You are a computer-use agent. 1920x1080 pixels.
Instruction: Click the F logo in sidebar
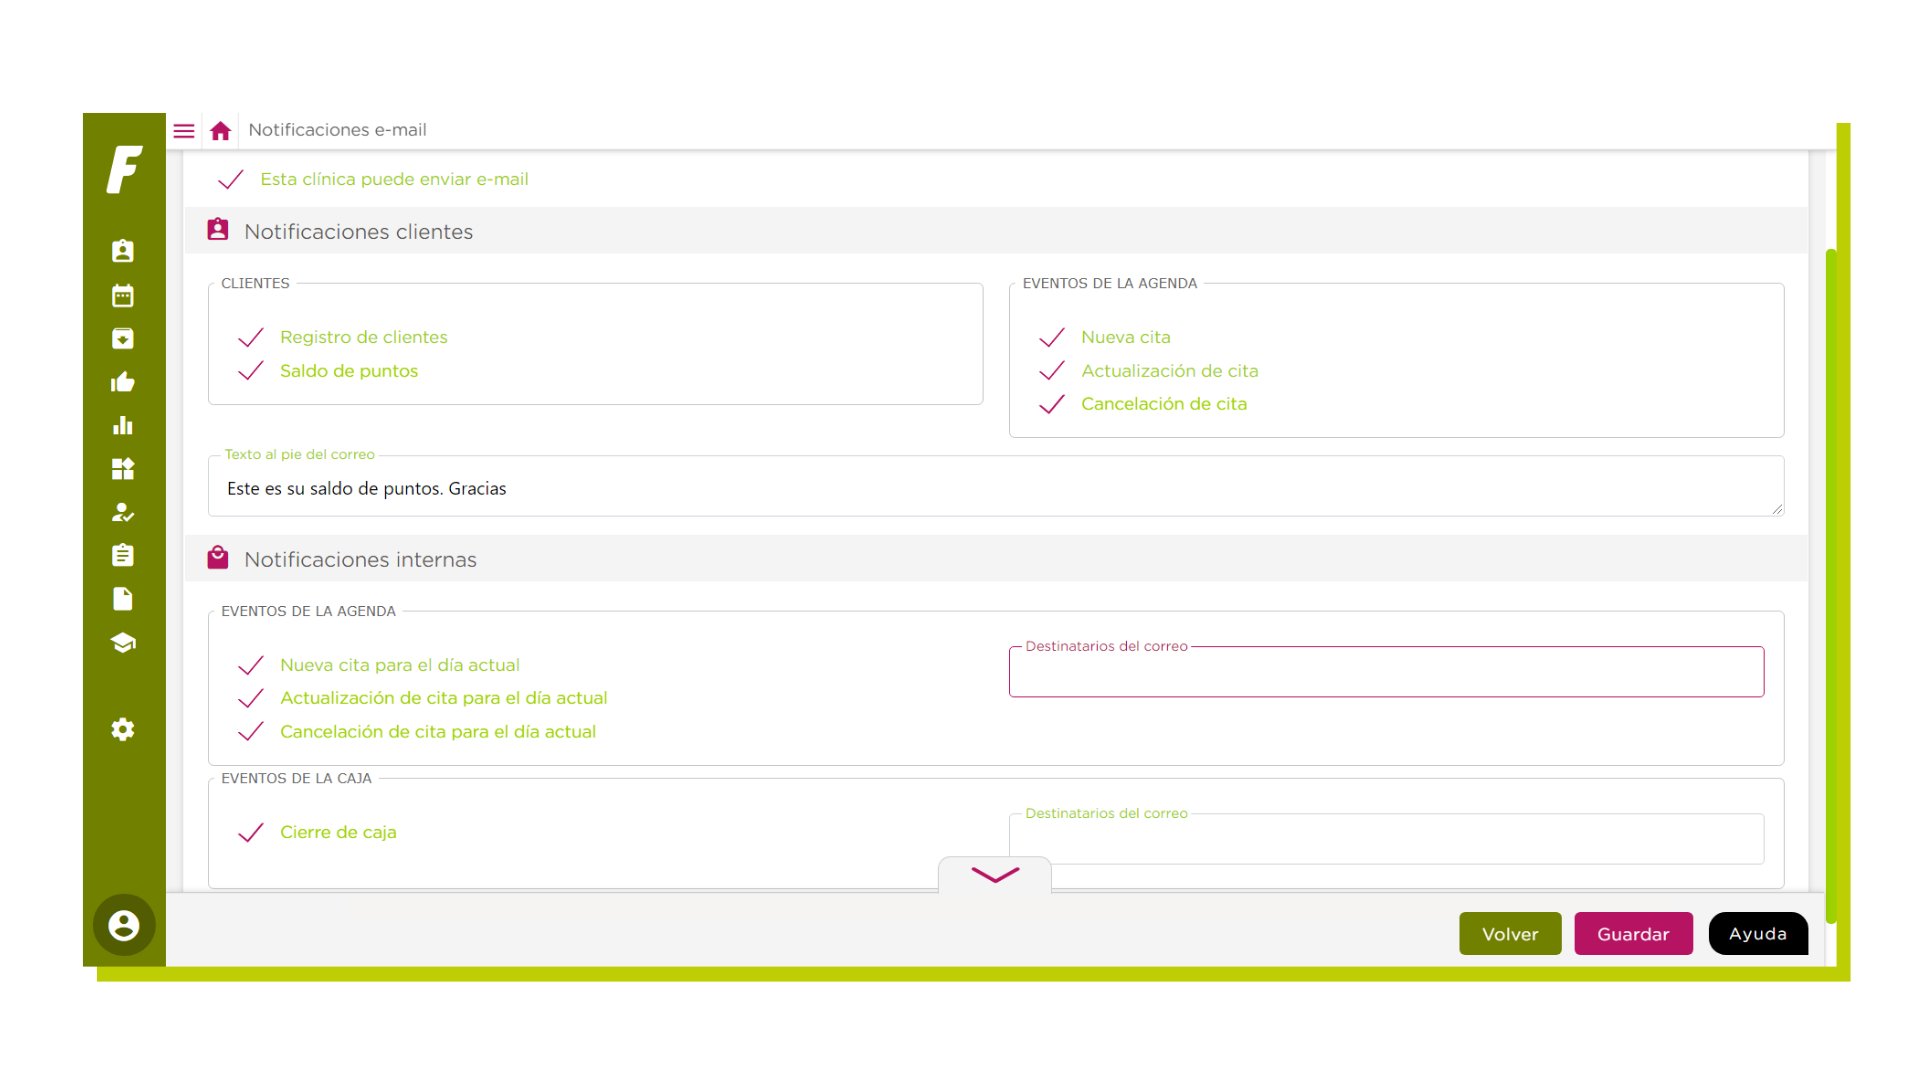[x=124, y=169]
